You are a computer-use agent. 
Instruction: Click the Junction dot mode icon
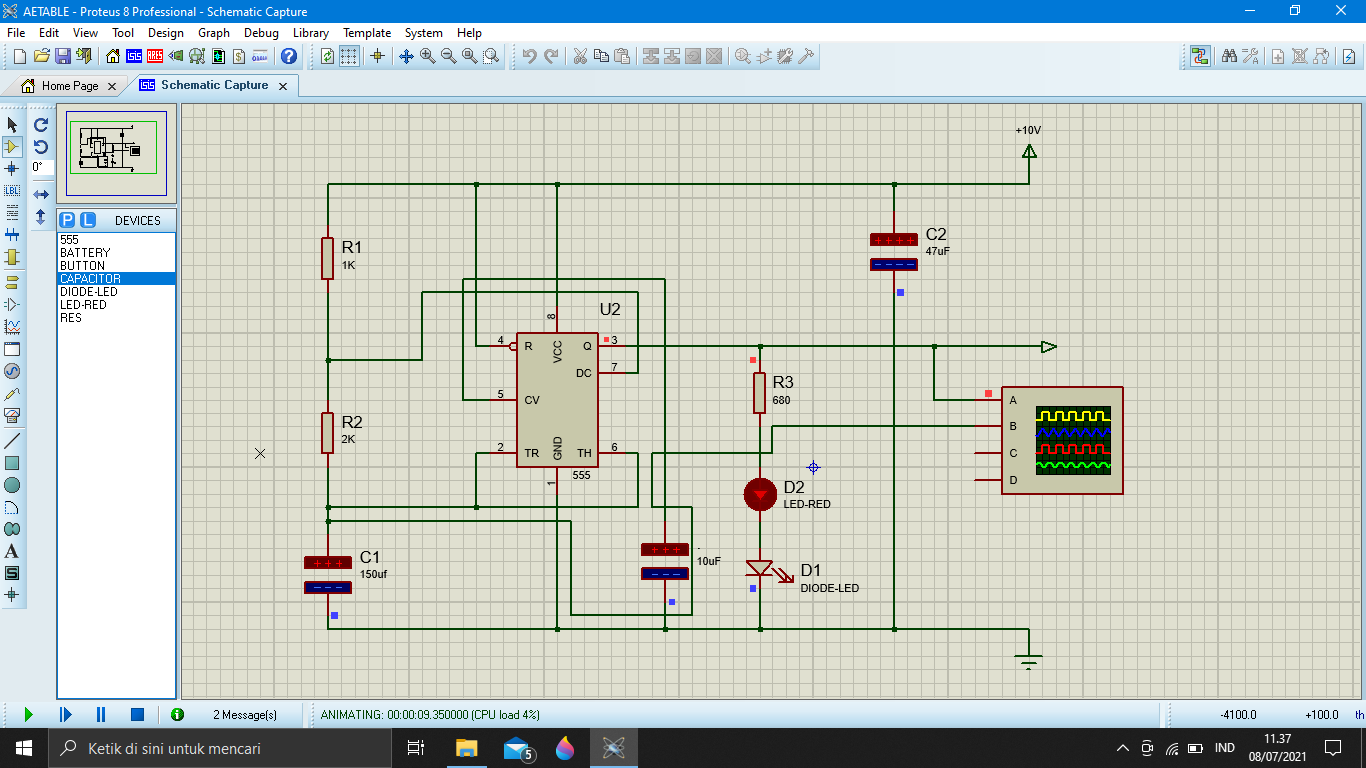tap(12, 168)
